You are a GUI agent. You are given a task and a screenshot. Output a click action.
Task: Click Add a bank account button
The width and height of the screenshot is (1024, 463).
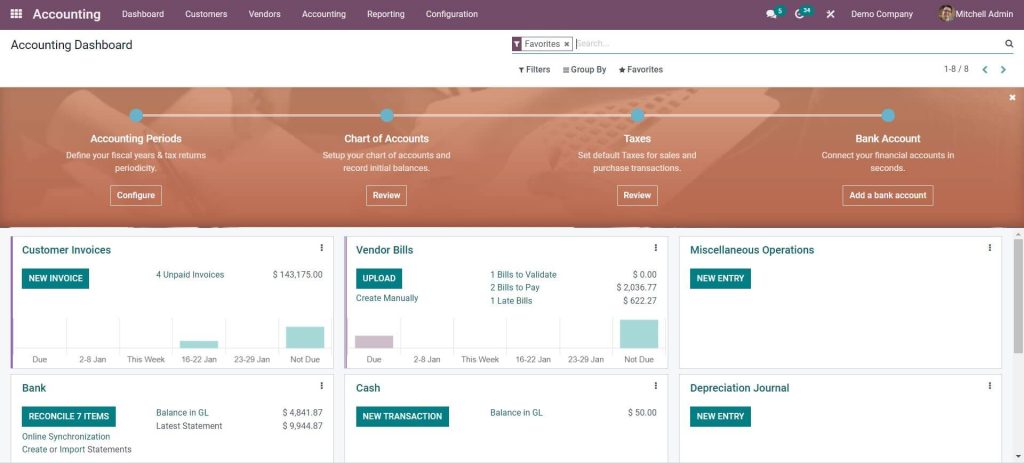coord(888,195)
